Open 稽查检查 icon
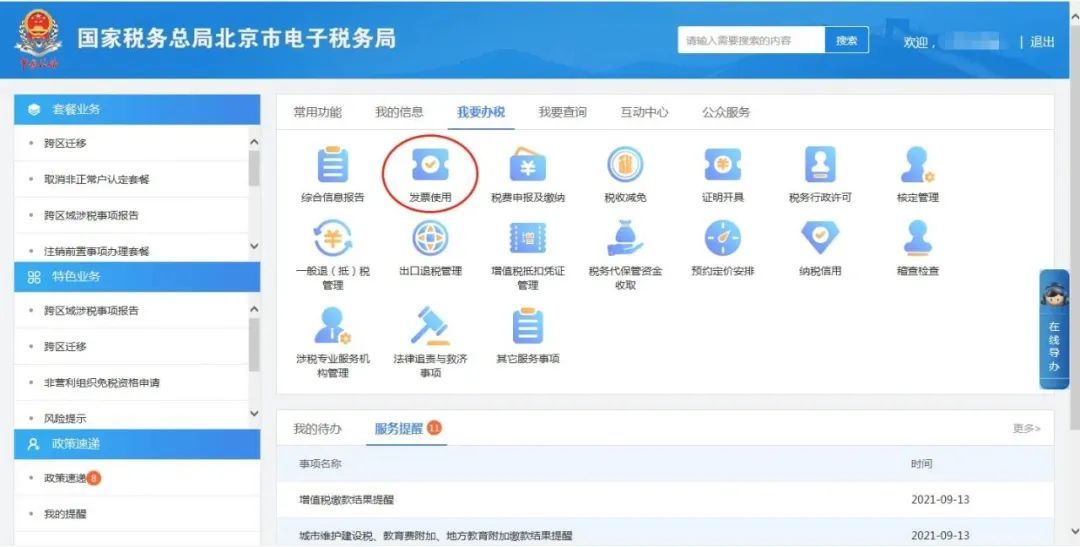Viewport: 1080px width, 547px height. (x=917, y=238)
